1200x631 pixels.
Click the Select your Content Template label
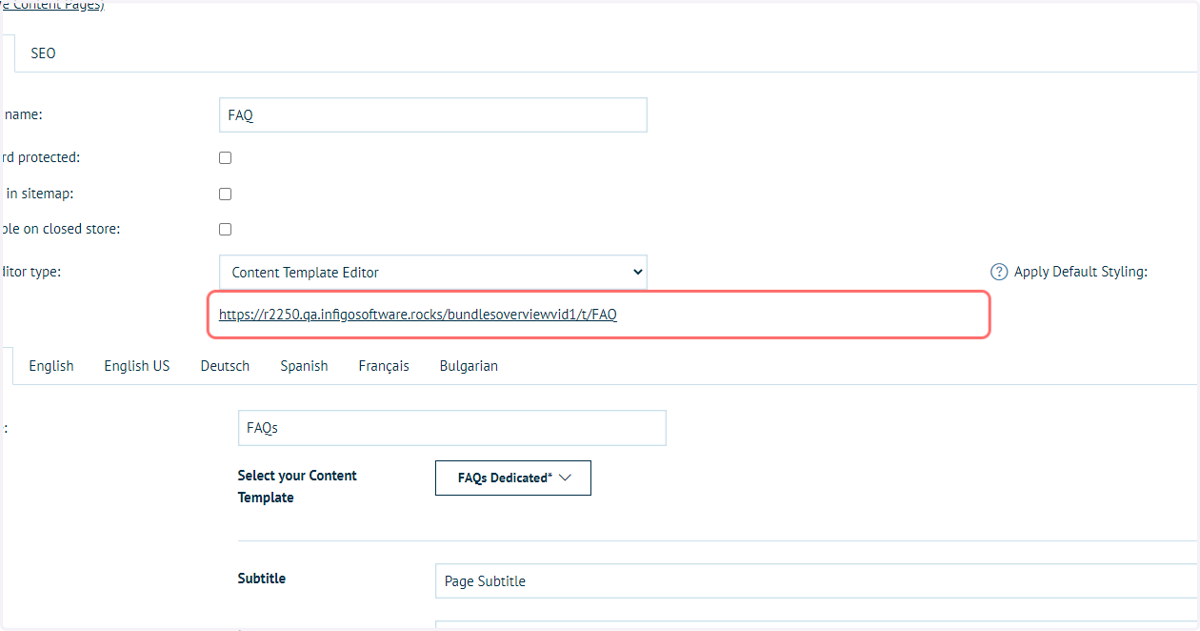pos(297,486)
